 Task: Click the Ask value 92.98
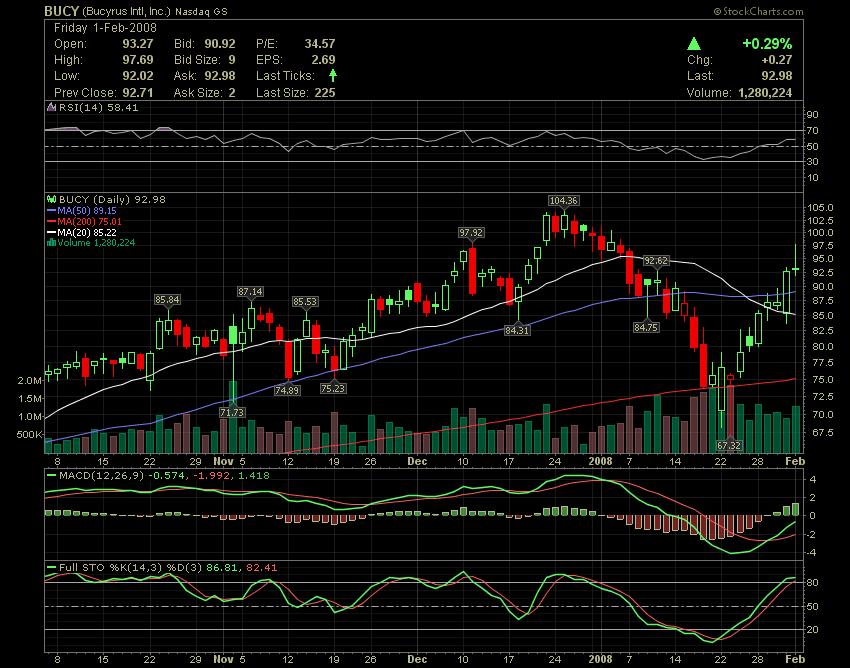[220, 75]
